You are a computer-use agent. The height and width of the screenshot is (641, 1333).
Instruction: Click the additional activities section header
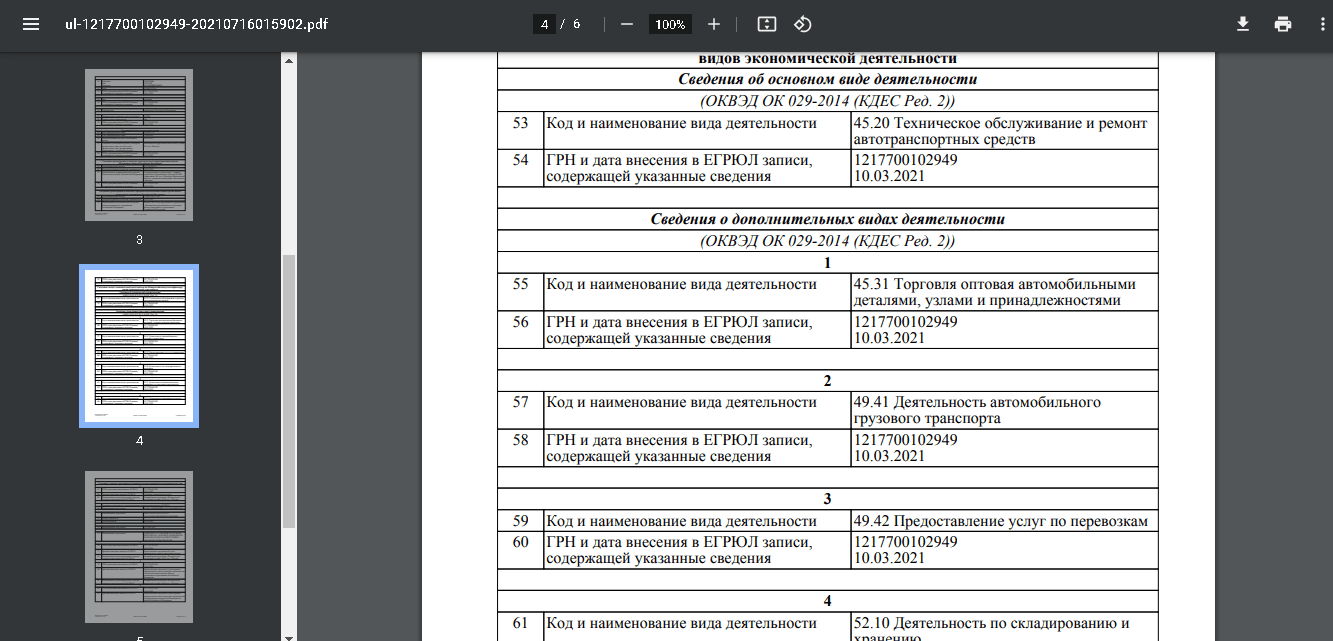(x=827, y=219)
